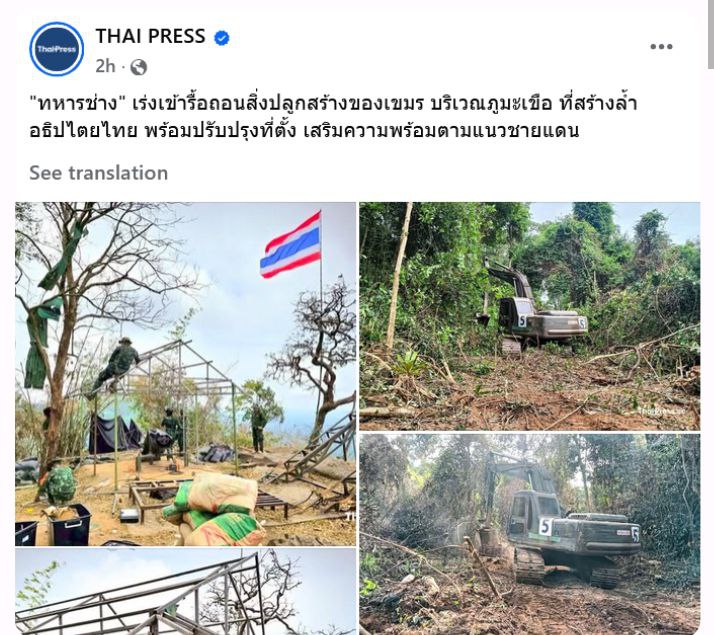Screen dimensions: 714x635
Task: Click the black bin in the photo
Action: click(x=71, y=524)
